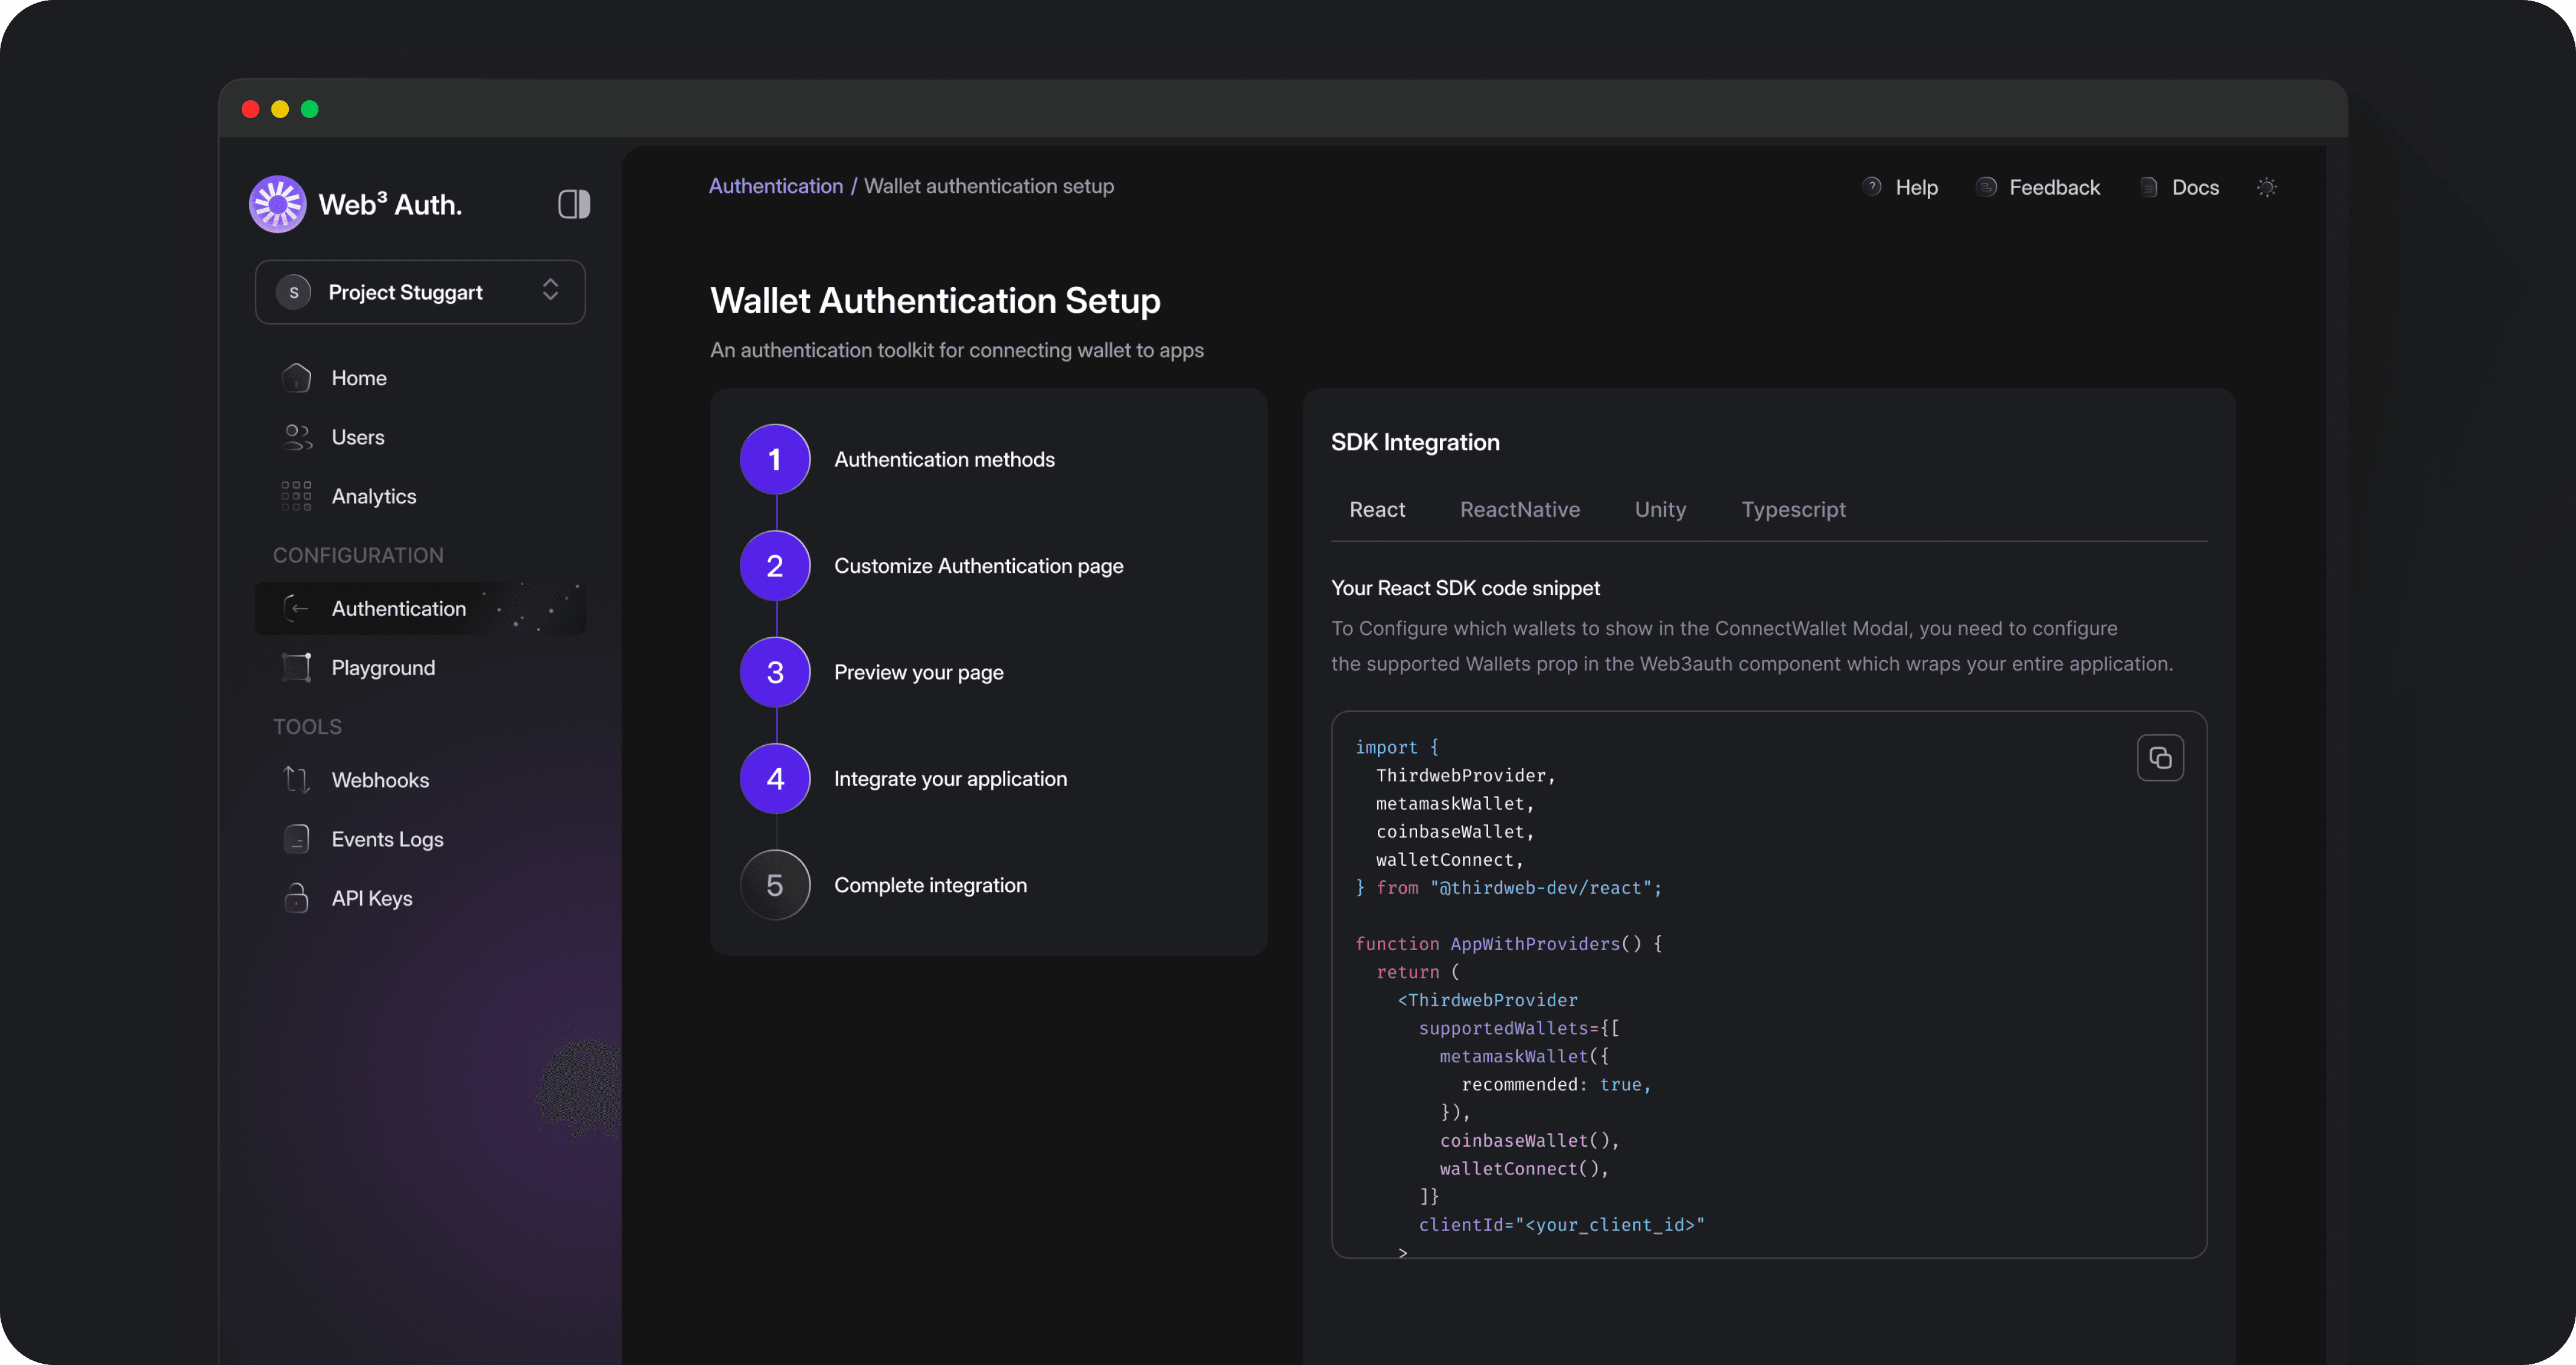The image size is (2576, 1365).
Task: Click the "@thirdweb-dev/react" import string
Action: pos(1541,888)
